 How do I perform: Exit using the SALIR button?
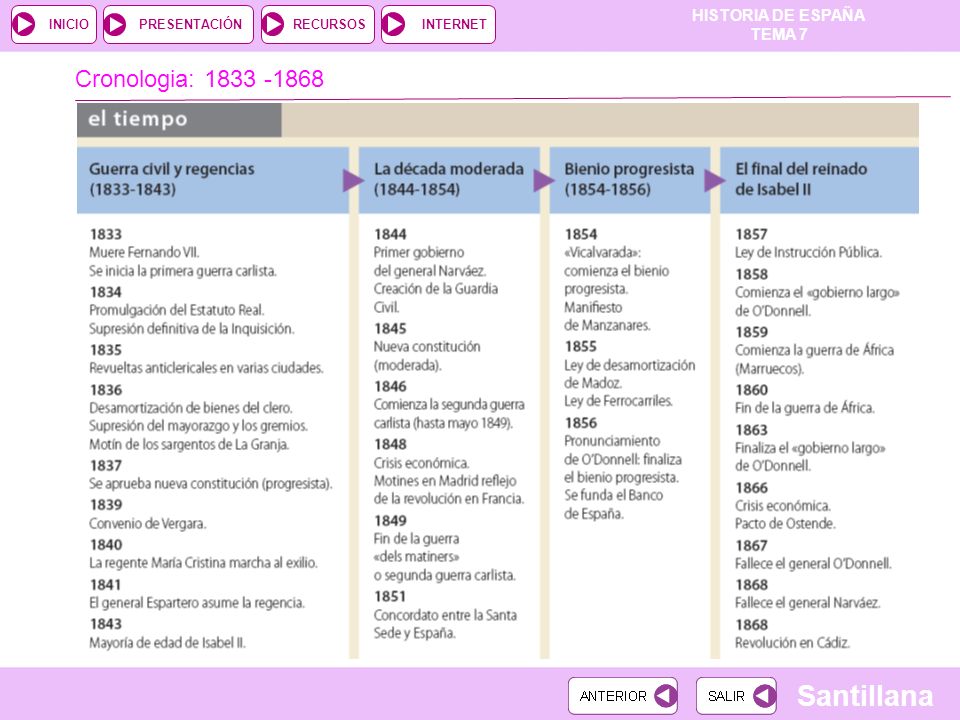coord(737,696)
